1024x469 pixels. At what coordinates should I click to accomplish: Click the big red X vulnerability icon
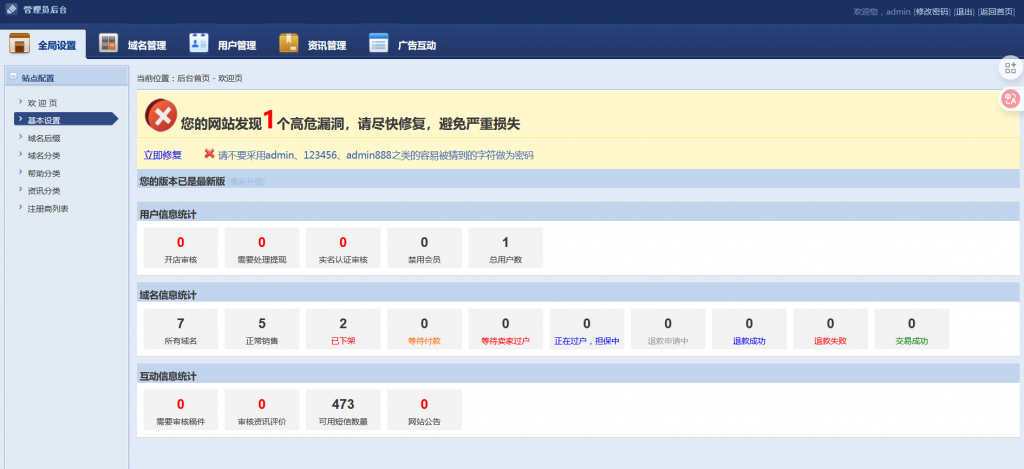161,116
